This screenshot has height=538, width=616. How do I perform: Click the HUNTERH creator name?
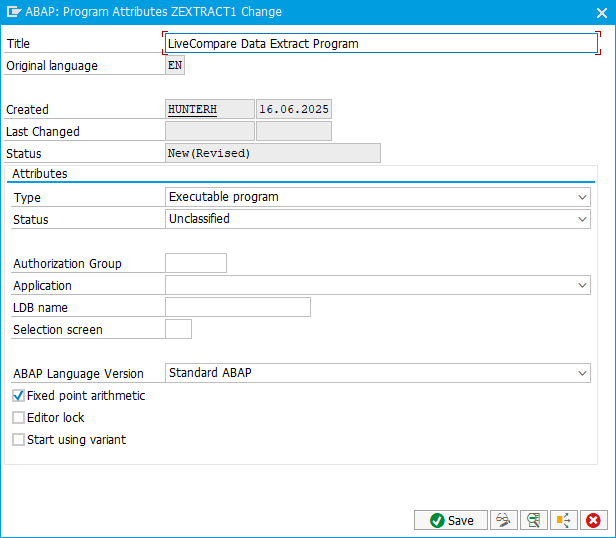click(192, 109)
